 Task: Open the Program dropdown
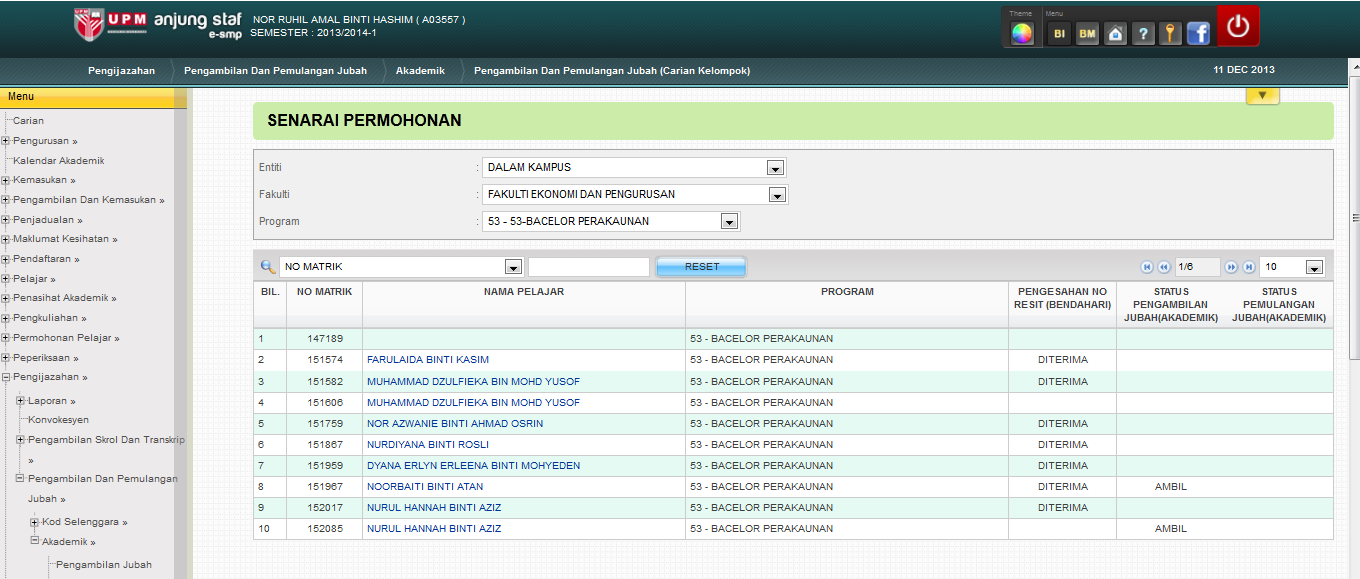[x=611, y=221]
